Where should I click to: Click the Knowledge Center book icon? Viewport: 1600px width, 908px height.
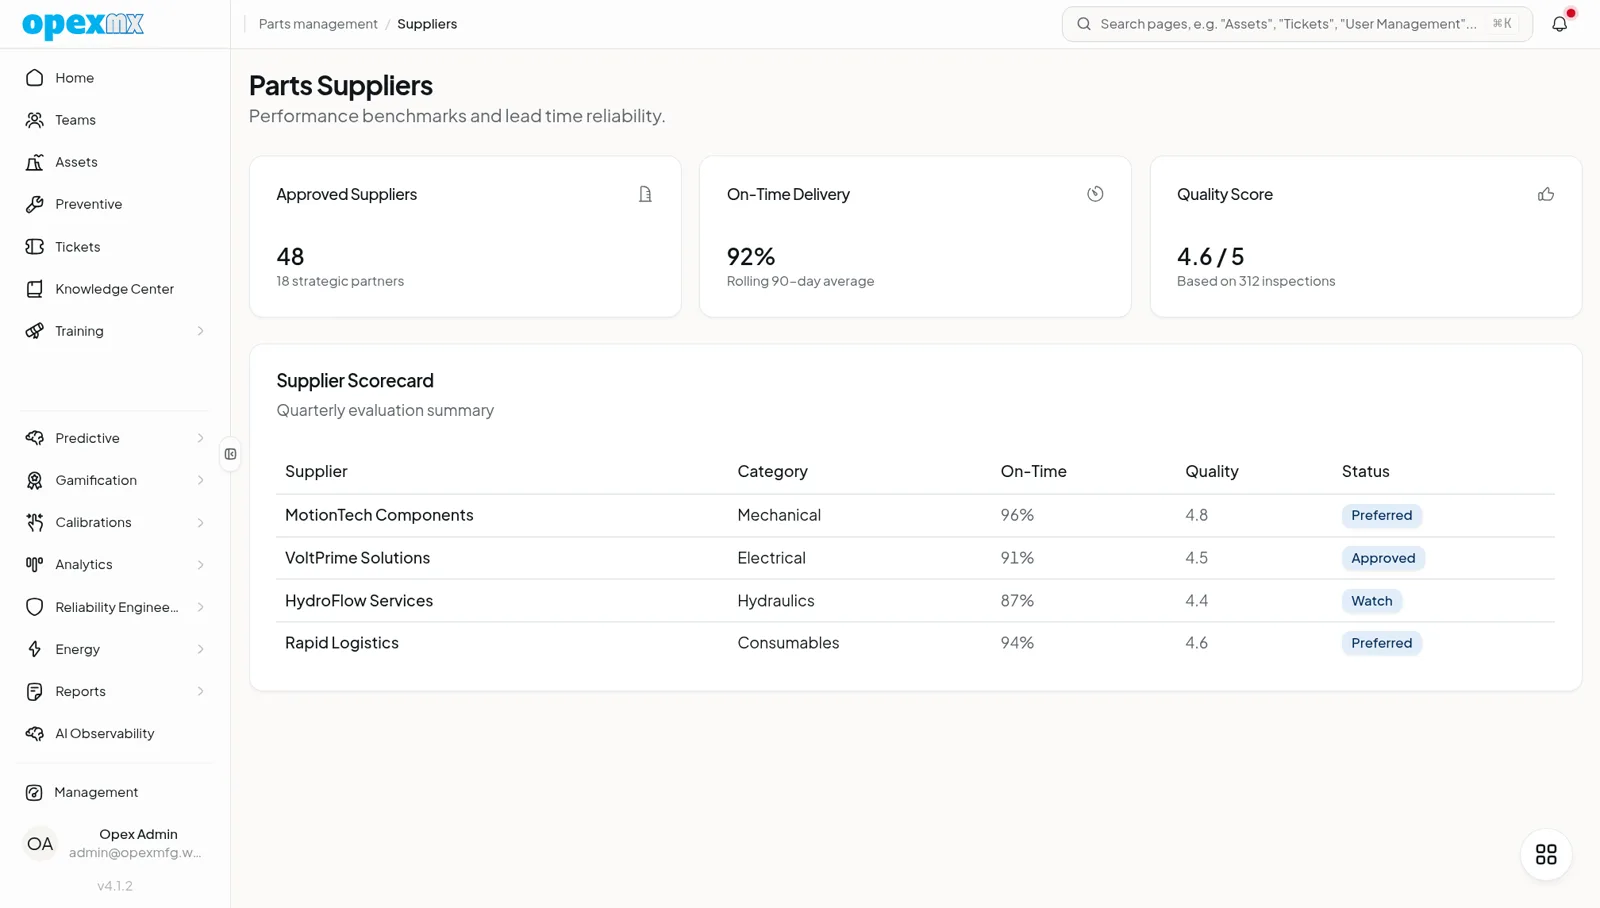click(35, 289)
